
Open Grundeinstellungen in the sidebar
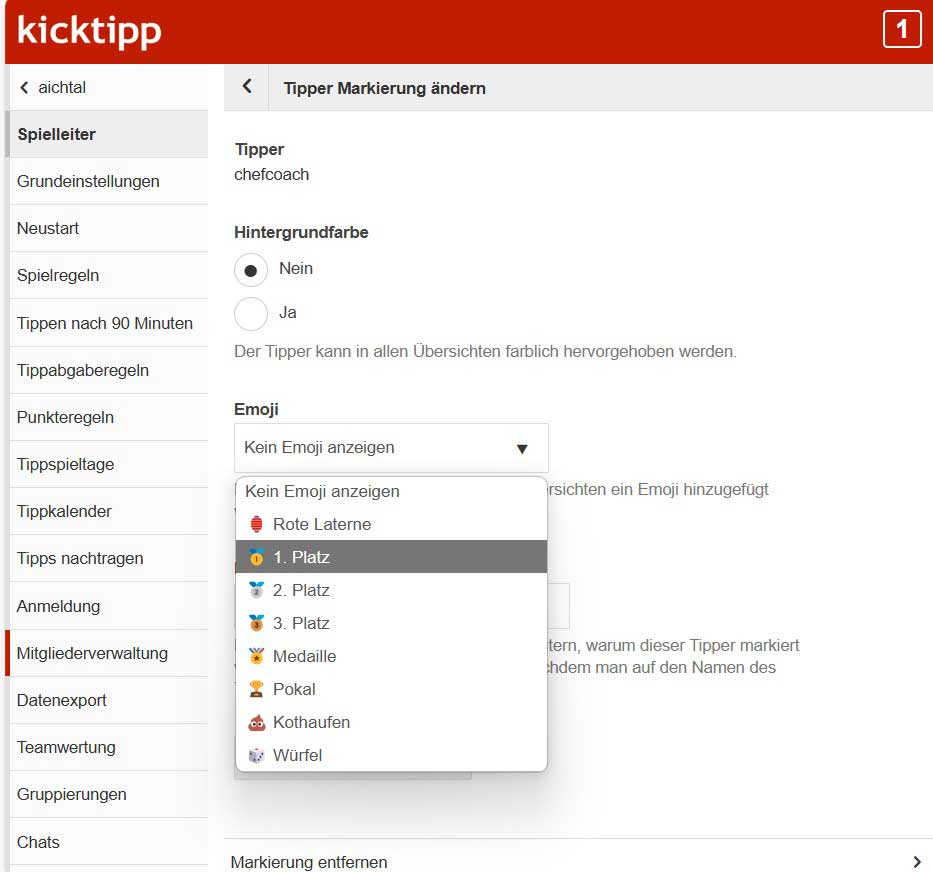(x=88, y=181)
